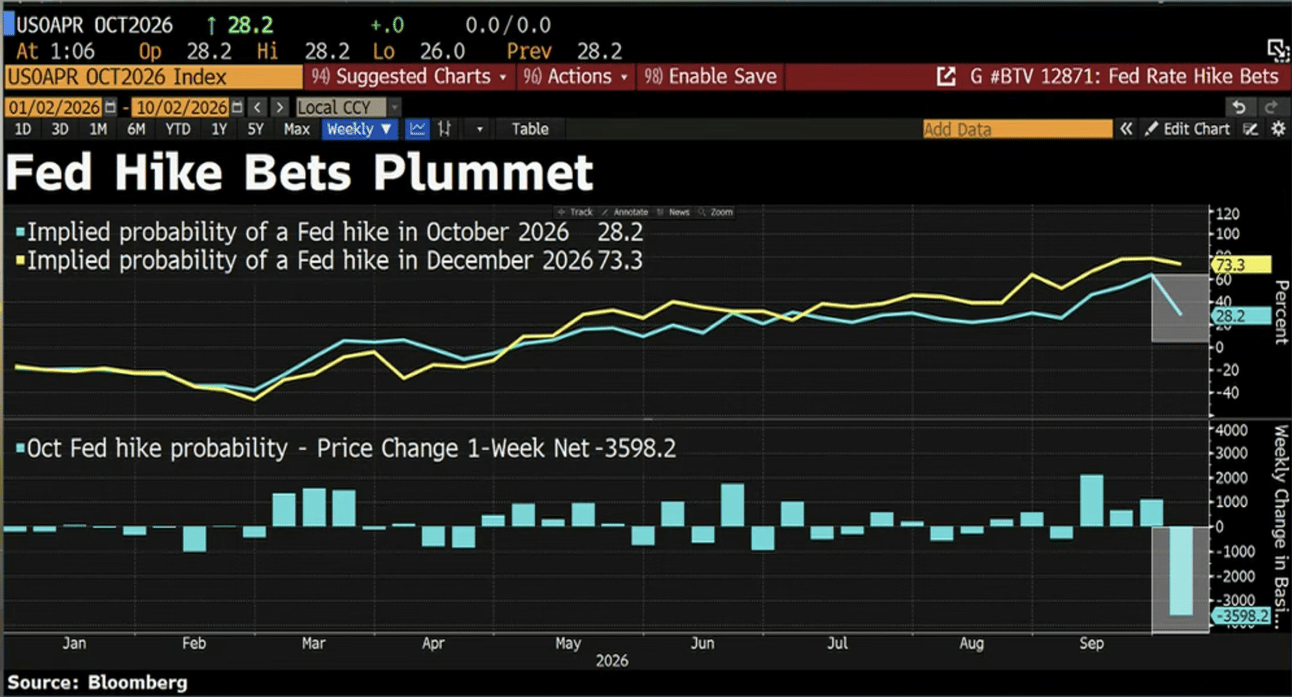Click the -3598.2 axis value label

(x=1240, y=617)
